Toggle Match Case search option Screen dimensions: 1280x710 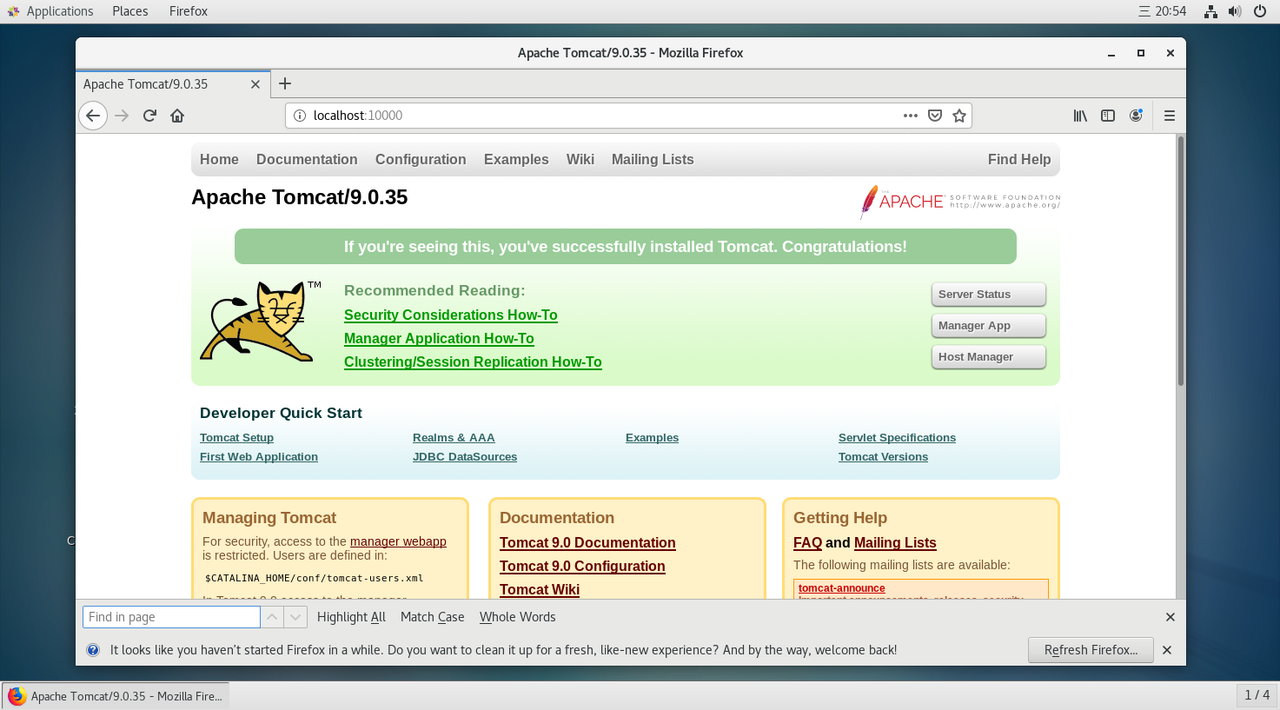432,617
